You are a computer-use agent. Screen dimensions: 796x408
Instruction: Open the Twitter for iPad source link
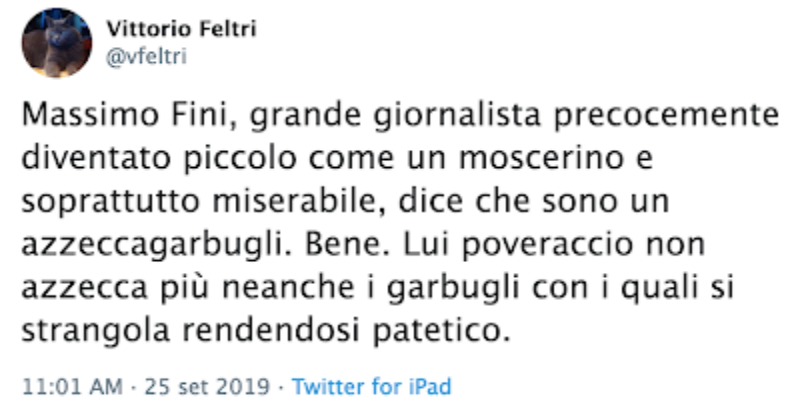tap(372, 387)
